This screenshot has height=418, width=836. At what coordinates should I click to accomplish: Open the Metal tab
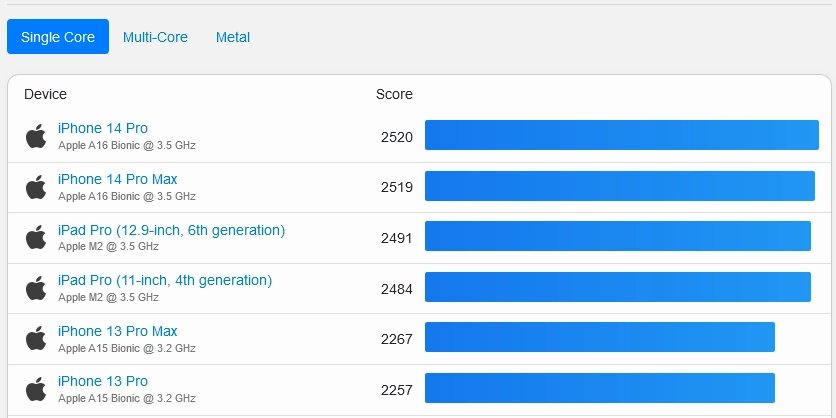pyautogui.click(x=232, y=37)
